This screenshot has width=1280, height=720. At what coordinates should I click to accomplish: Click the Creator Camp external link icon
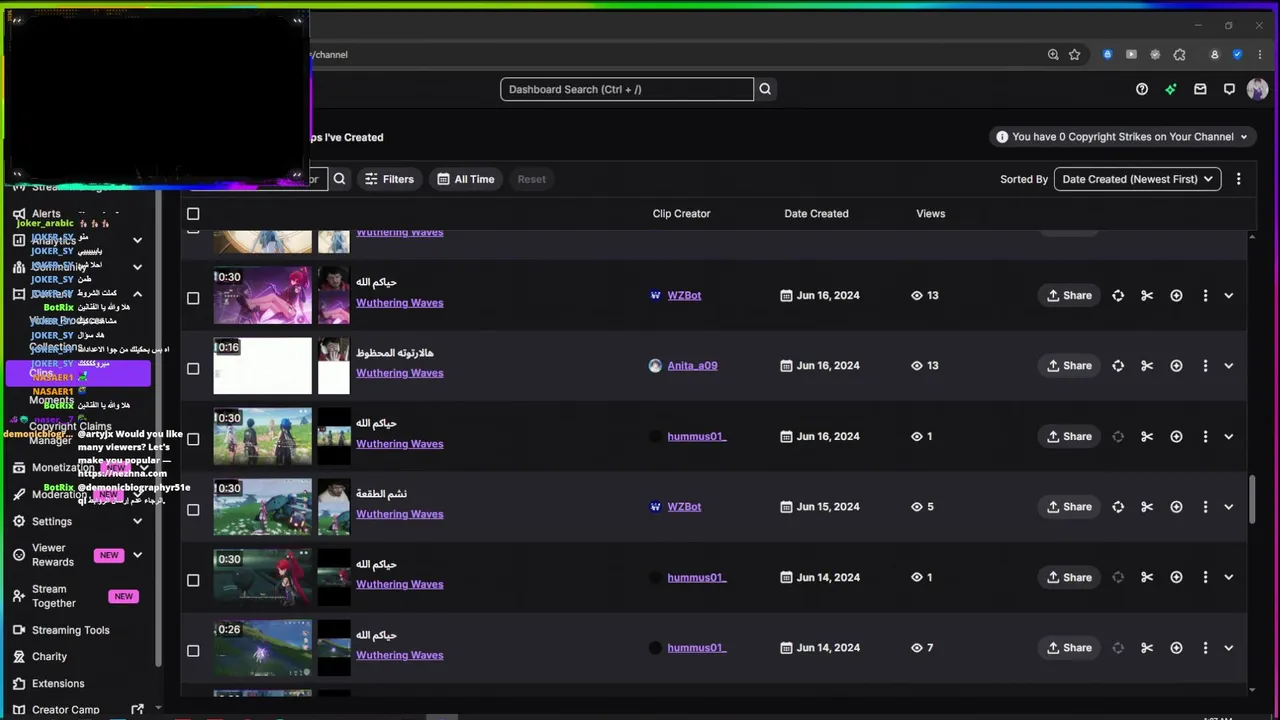137,710
